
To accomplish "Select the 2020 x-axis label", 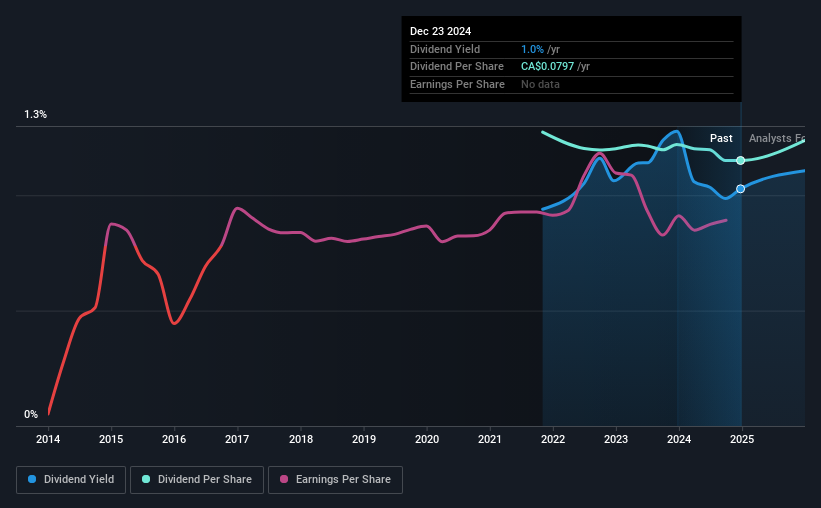I will tap(427, 439).
